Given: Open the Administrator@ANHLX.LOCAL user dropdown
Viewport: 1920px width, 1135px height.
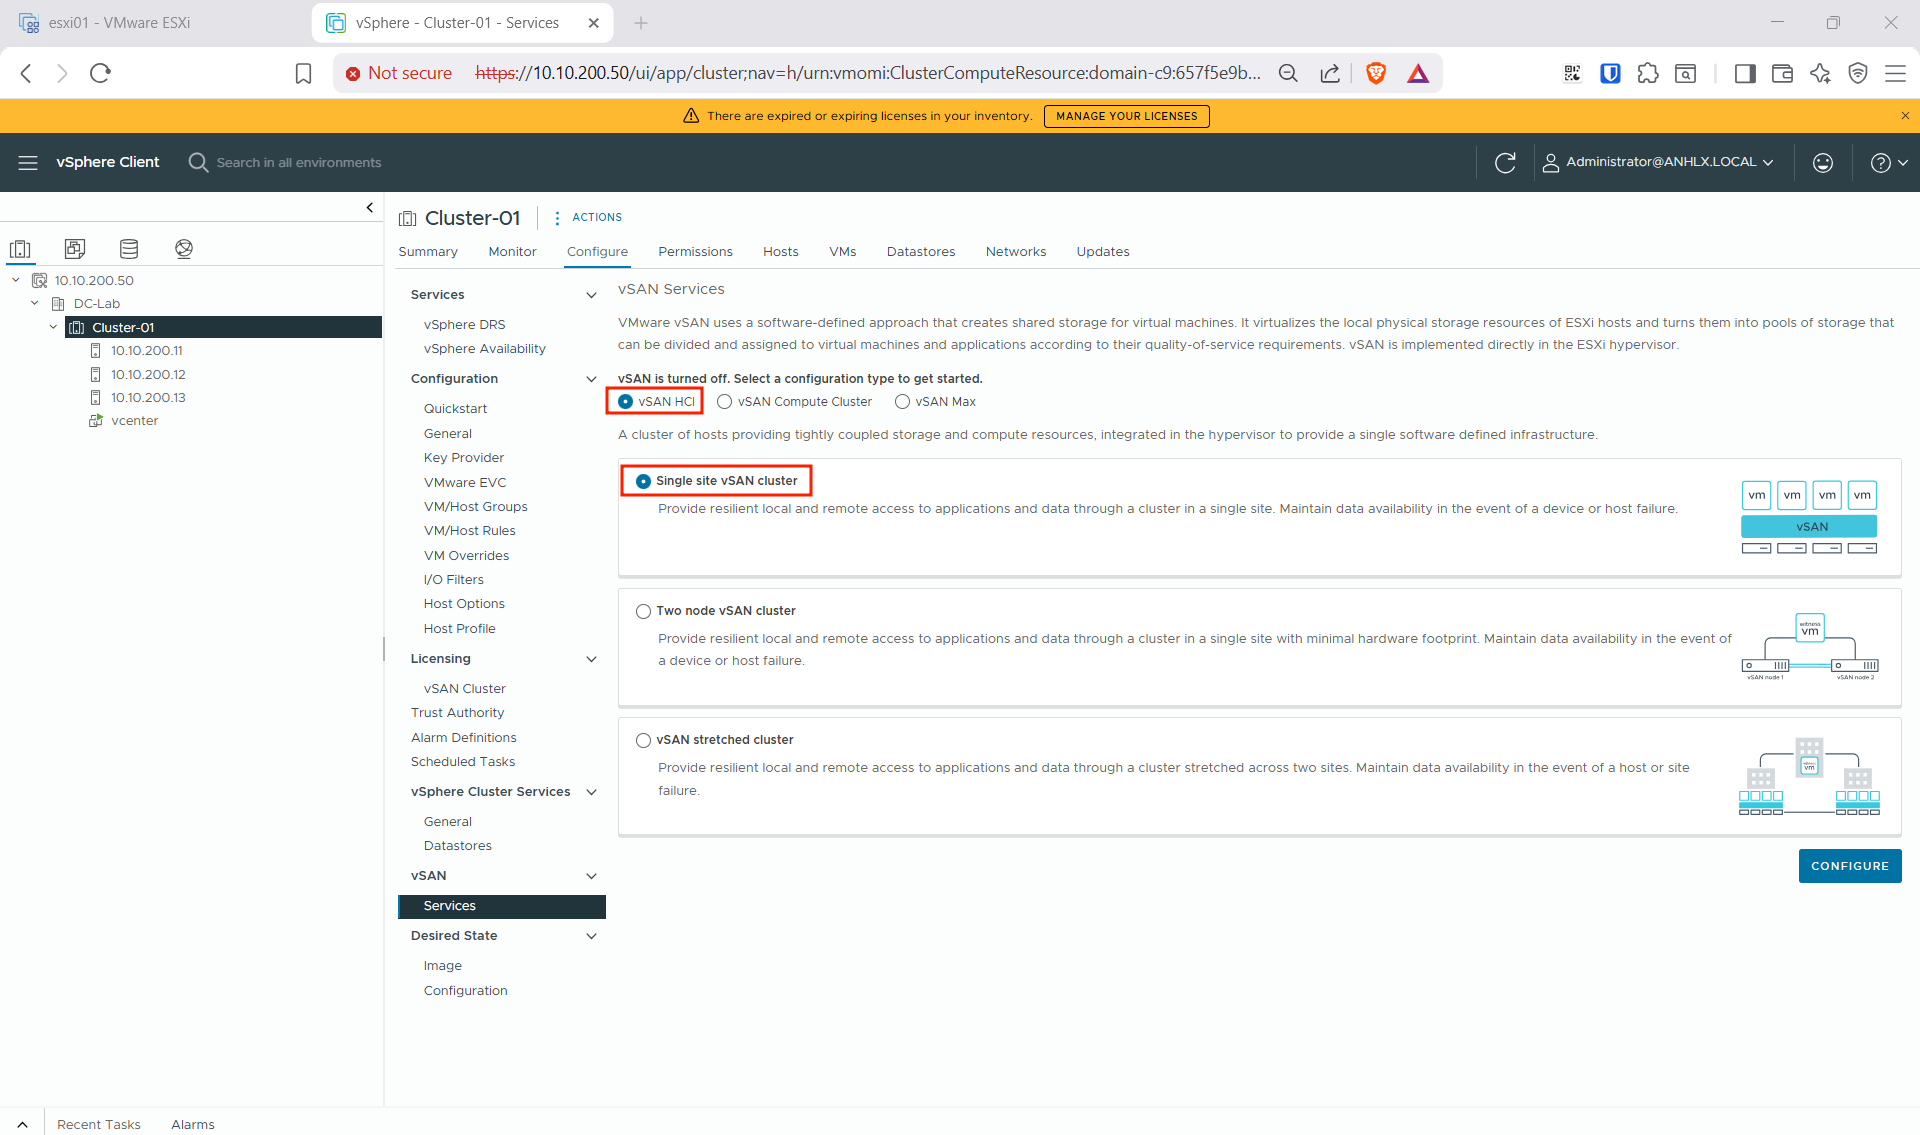Looking at the screenshot, I should point(1659,162).
